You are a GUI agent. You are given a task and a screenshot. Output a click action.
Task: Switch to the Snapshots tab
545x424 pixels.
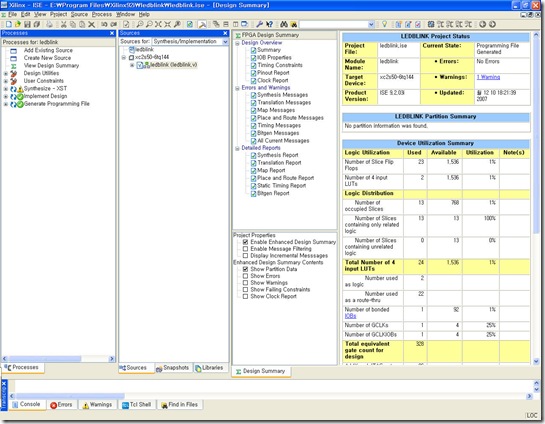[x=173, y=368]
